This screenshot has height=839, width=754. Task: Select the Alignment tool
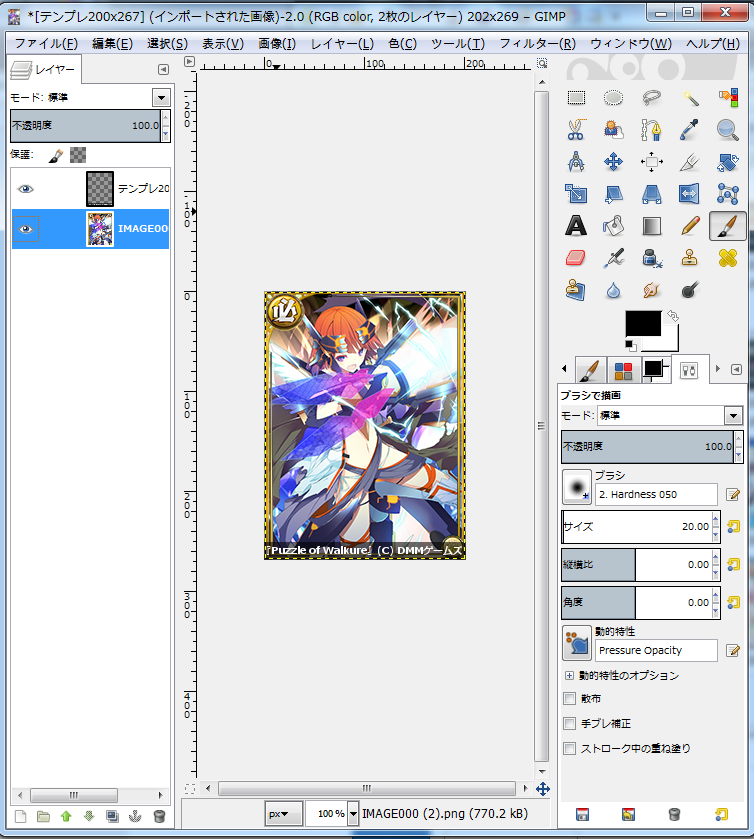(651, 162)
